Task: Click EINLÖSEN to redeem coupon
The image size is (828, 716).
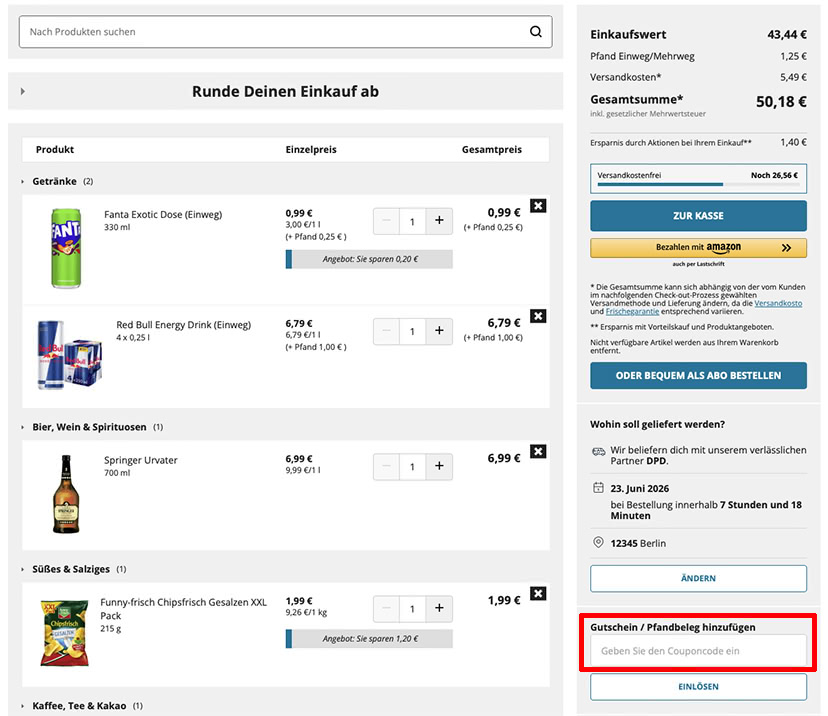Action: pyautogui.click(x=698, y=686)
